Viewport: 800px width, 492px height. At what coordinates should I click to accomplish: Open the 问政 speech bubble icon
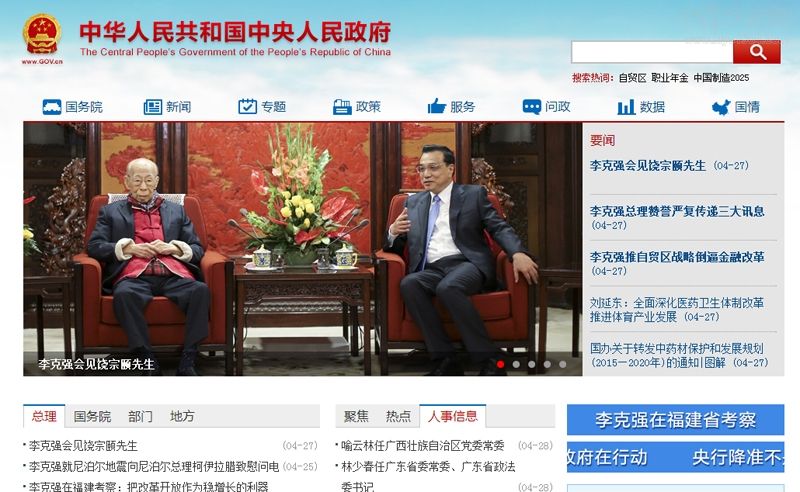coord(532,107)
